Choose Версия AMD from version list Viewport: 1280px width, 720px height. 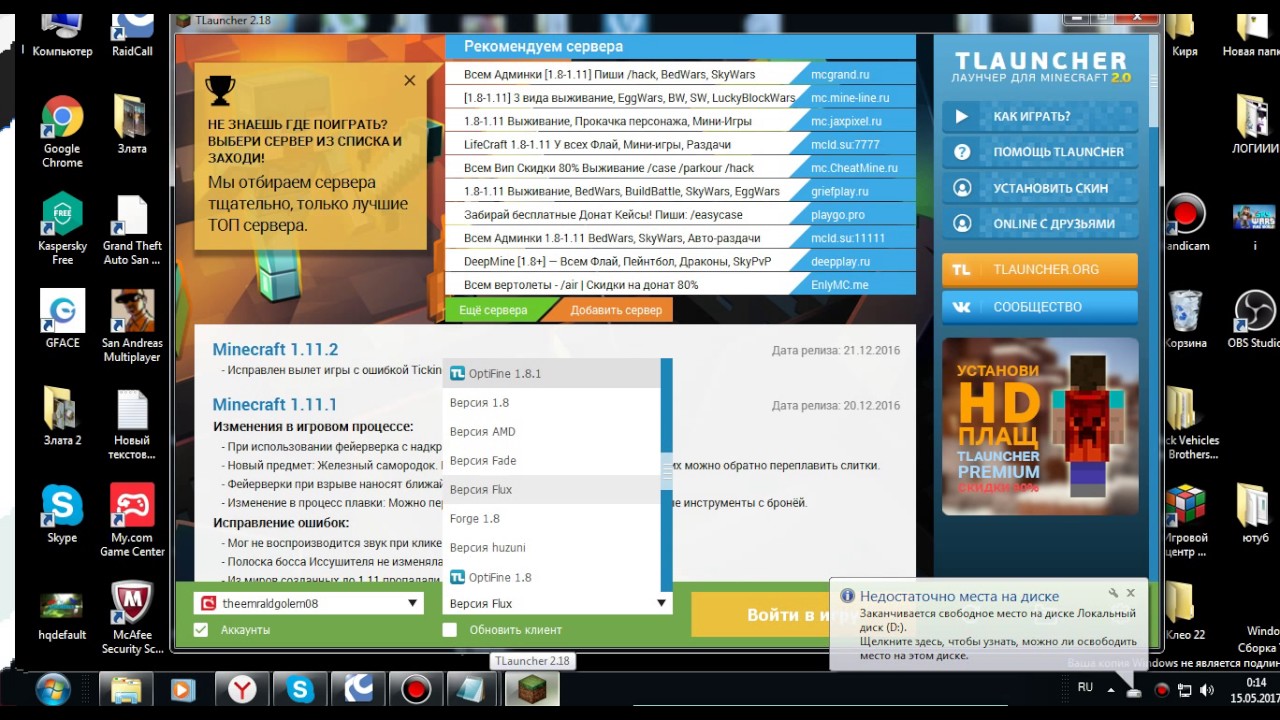point(552,432)
